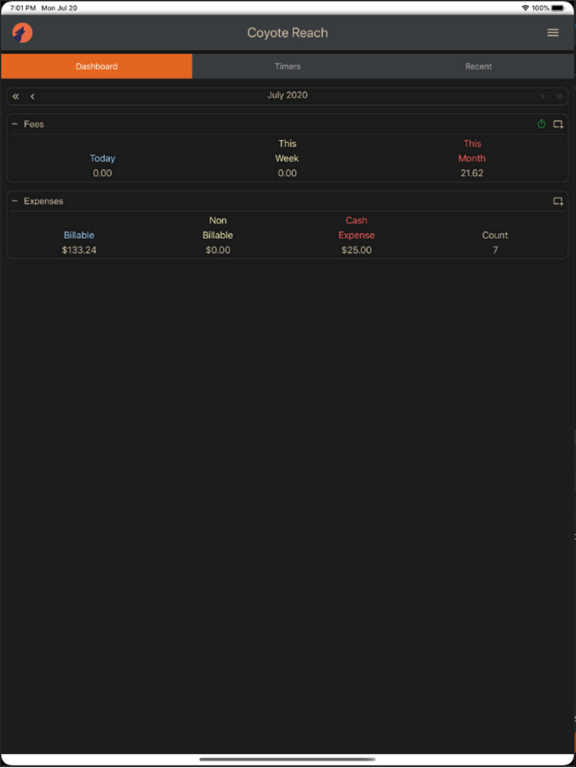Select the This Week fees label
This screenshot has height=768, width=576.
(287, 151)
